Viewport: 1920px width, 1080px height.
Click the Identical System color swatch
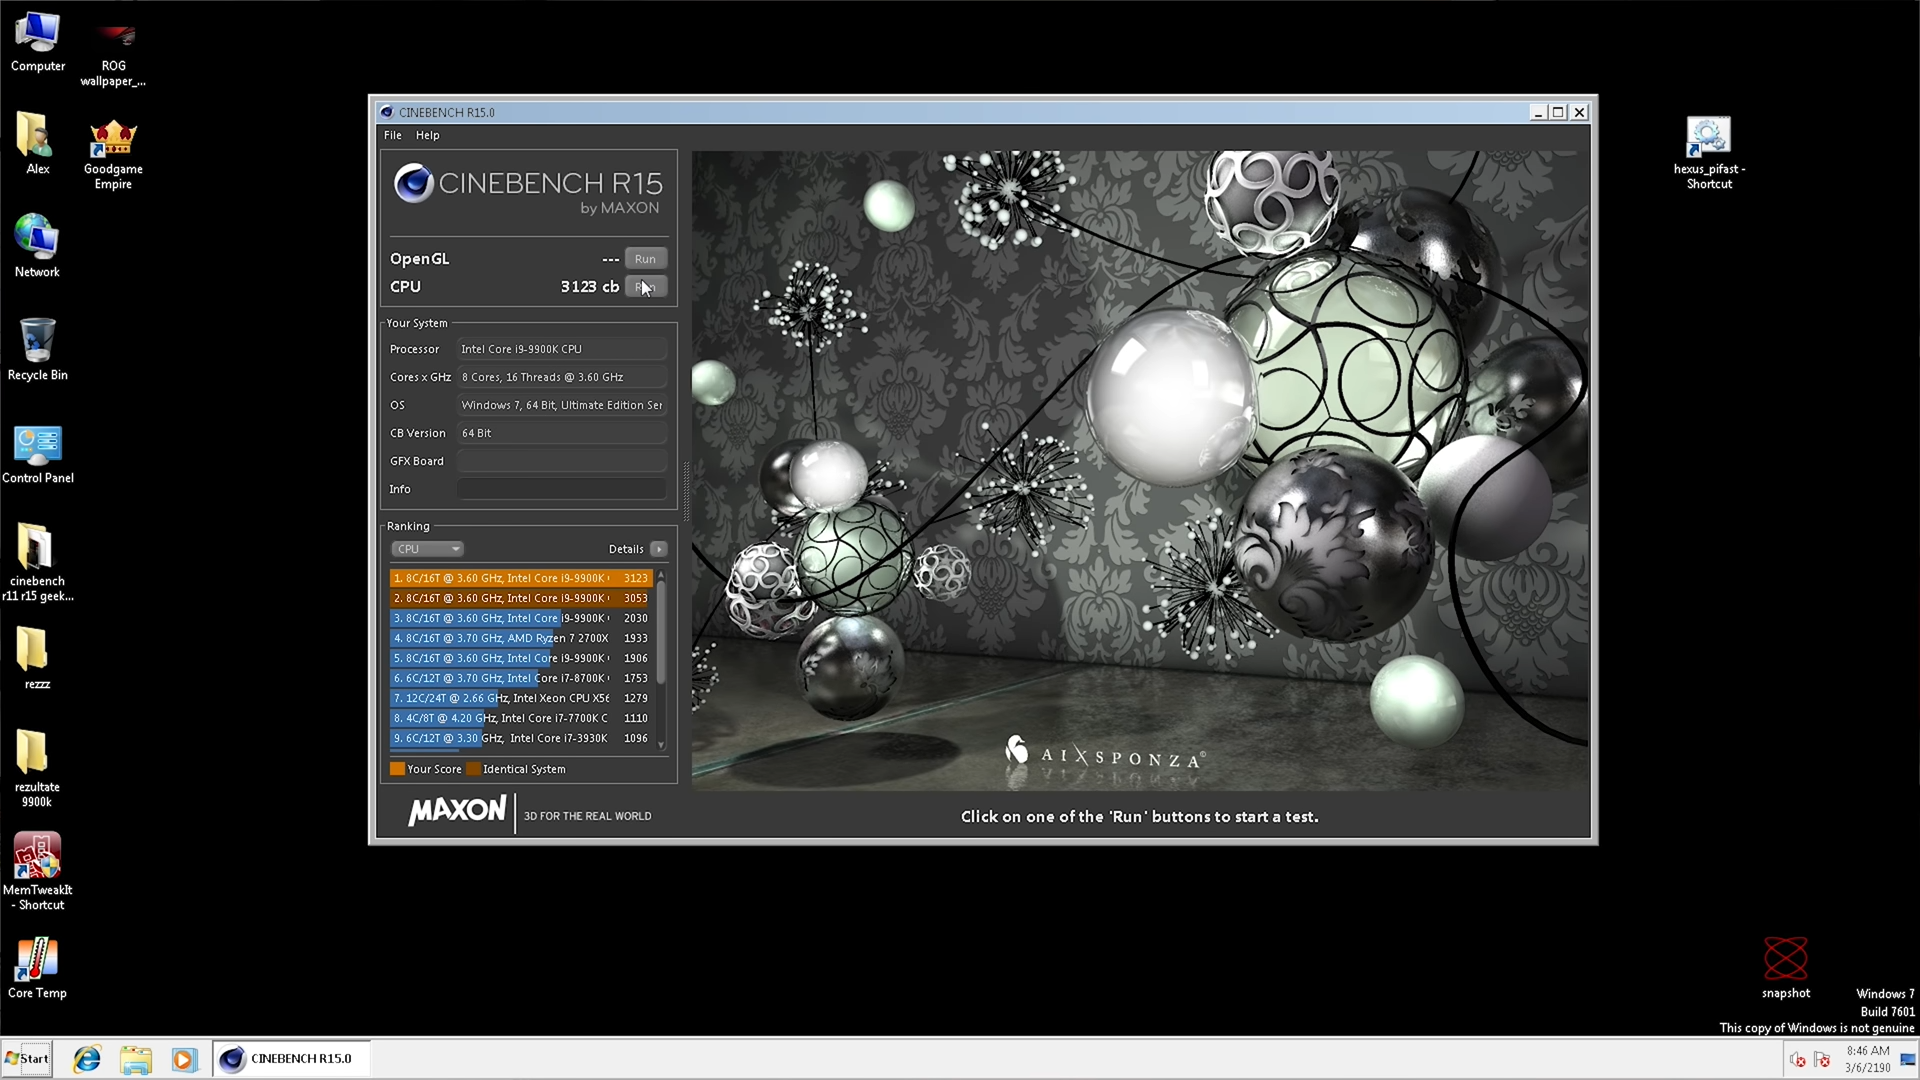tap(474, 769)
